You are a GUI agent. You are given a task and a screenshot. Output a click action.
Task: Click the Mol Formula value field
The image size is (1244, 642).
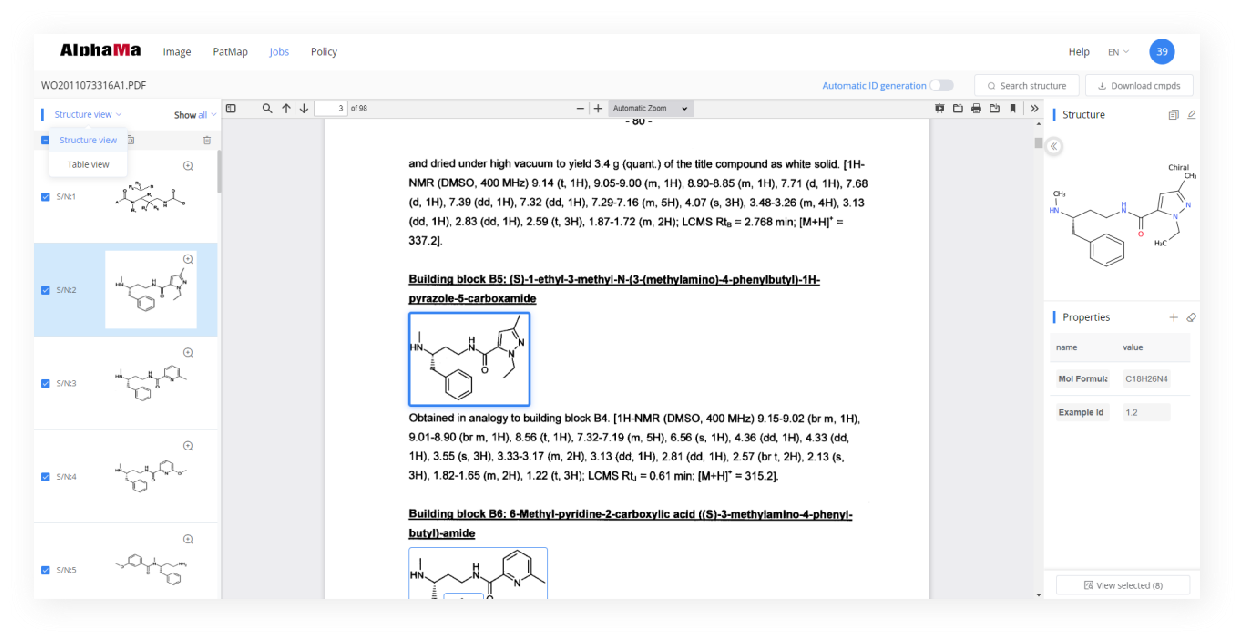pos(1146,379)
